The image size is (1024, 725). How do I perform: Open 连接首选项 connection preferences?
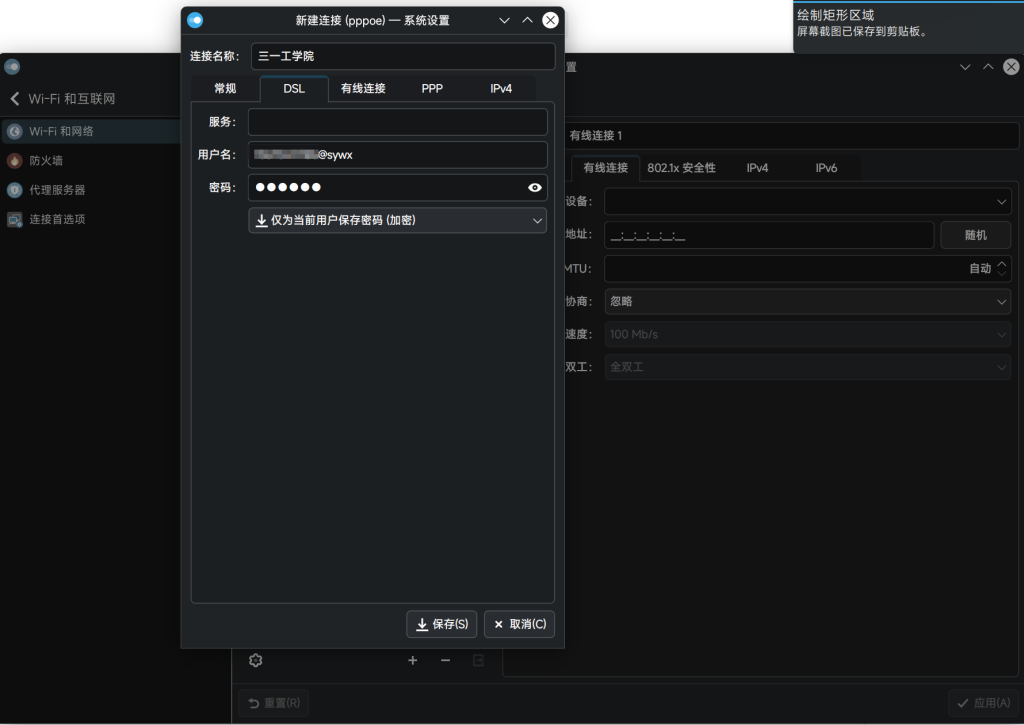point(57,219)
